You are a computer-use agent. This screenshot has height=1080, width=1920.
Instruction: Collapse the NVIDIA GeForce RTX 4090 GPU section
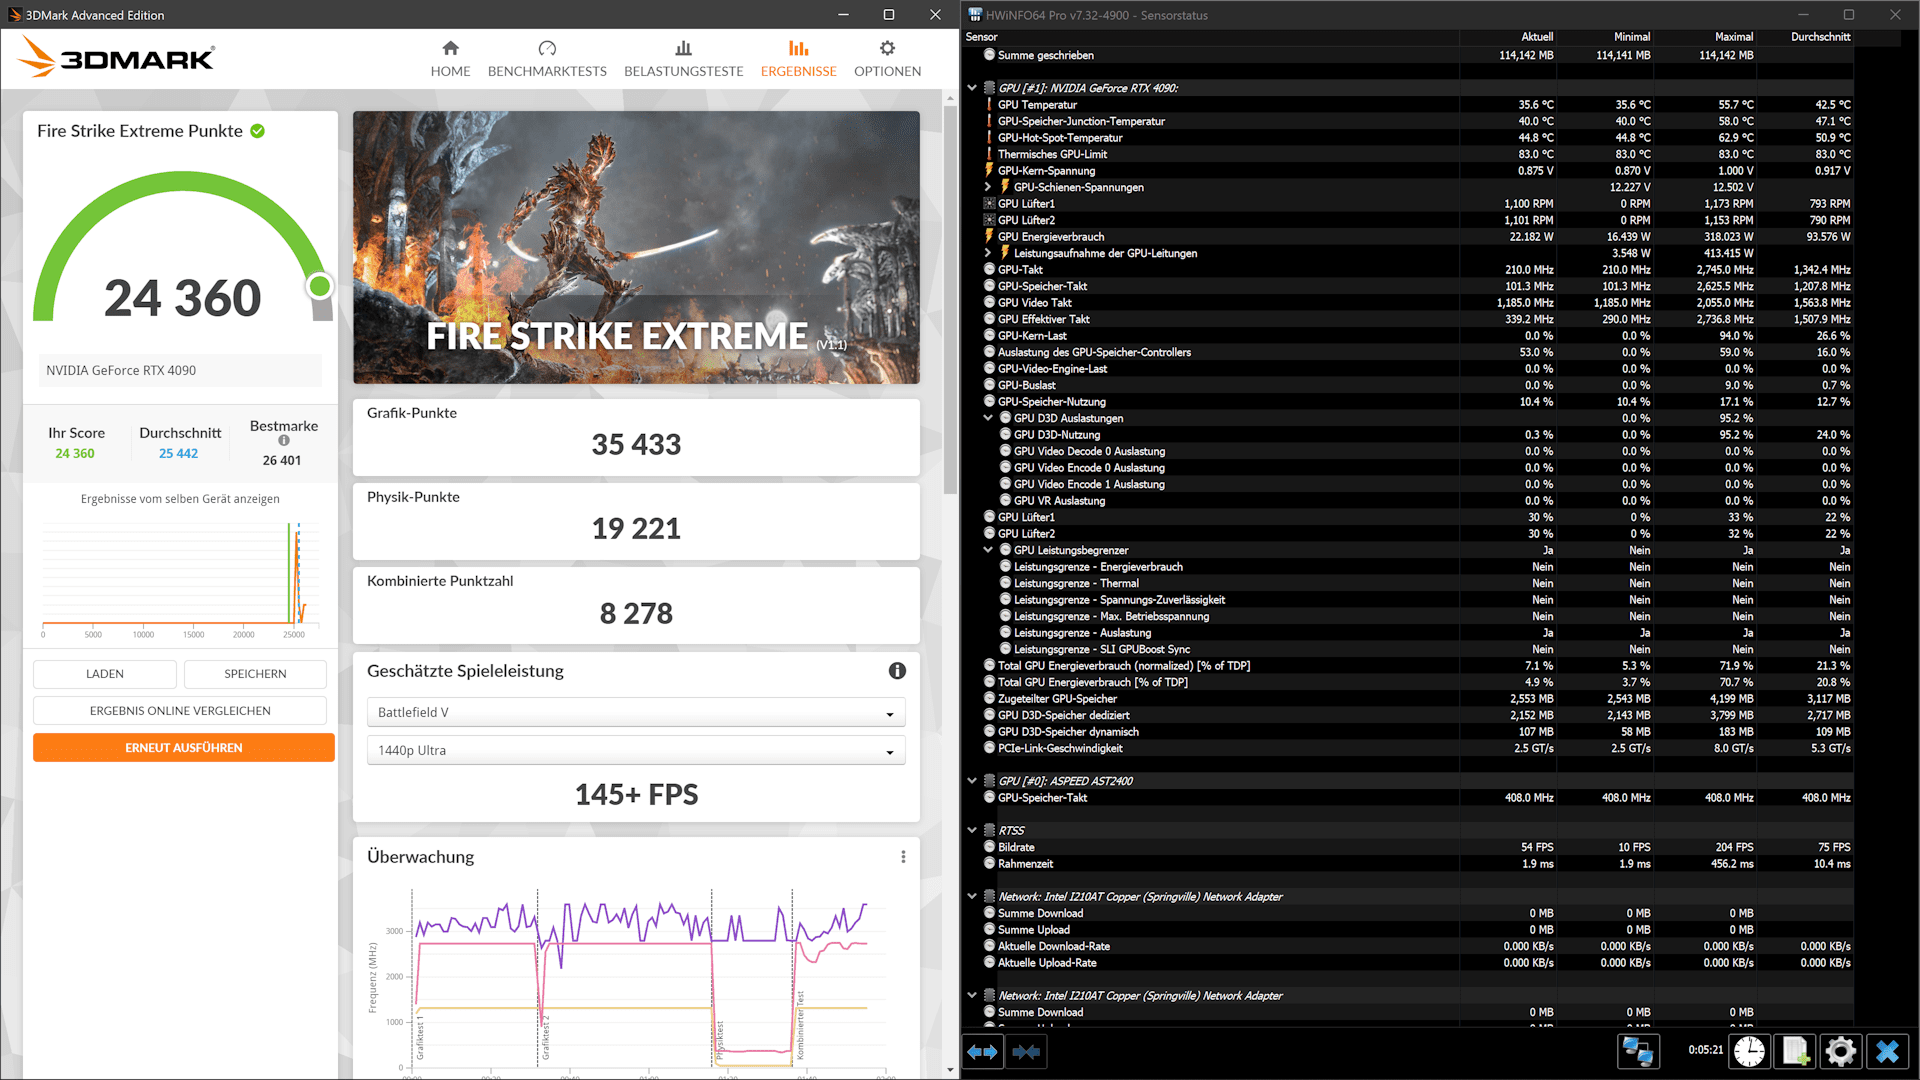click(x=972, y=88)
